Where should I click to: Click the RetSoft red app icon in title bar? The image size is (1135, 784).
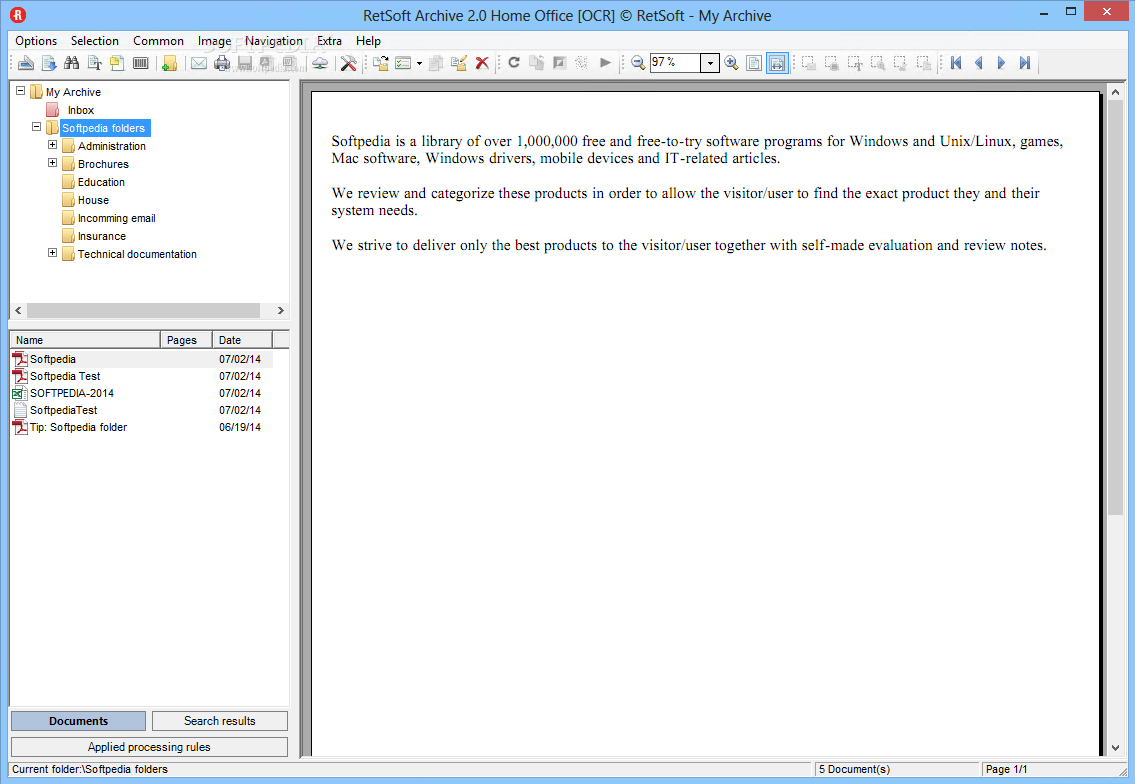click(18, 14)
